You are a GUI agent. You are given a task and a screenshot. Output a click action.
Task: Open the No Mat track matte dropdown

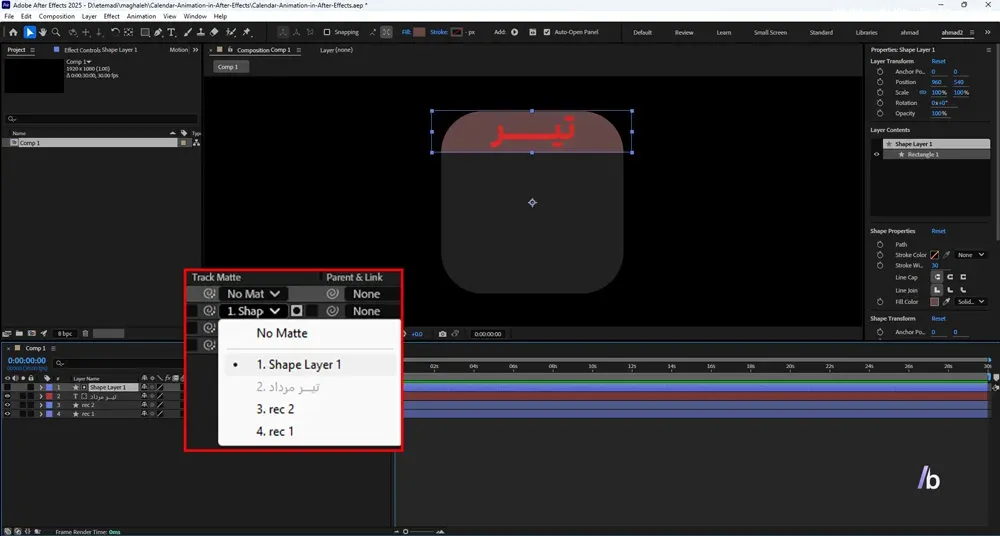pos(253,294)
